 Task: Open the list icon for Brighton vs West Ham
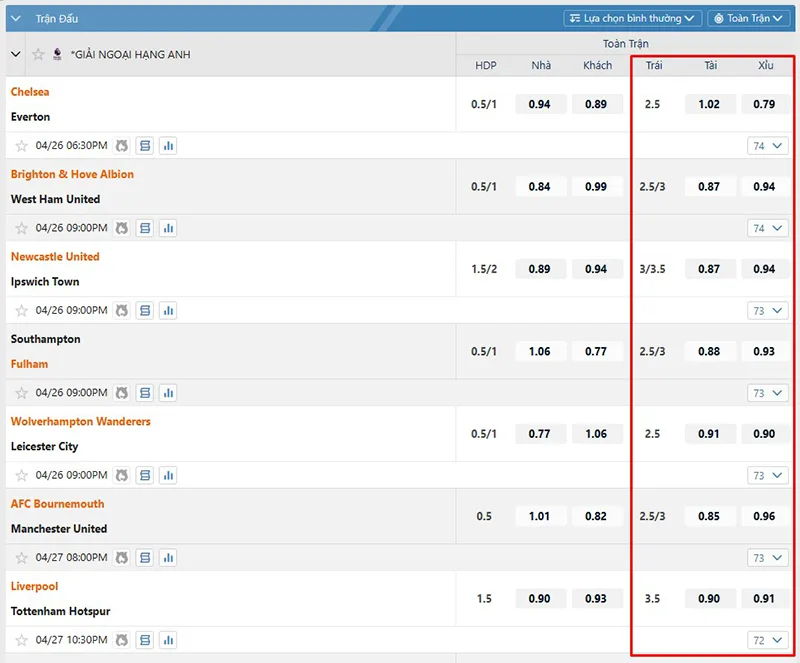145,228
